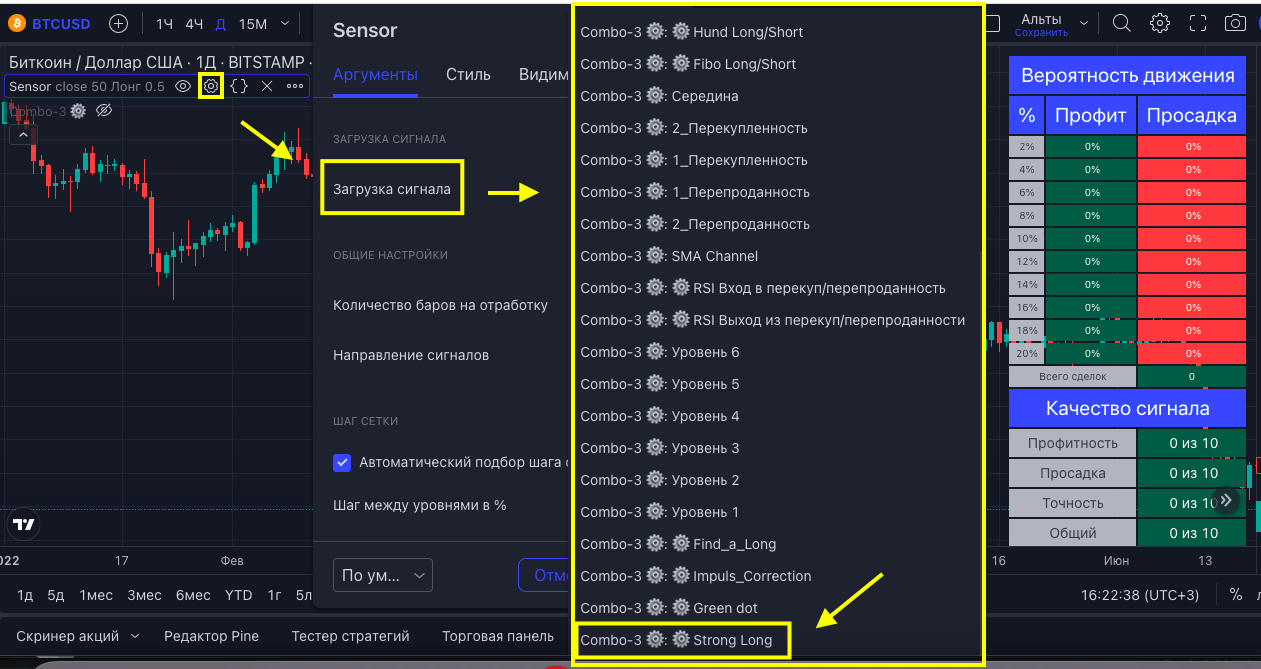This screenshot has width=1261, height=669.
Task: Open Sensor source code braces icon
Action: [x=239, y=86]
